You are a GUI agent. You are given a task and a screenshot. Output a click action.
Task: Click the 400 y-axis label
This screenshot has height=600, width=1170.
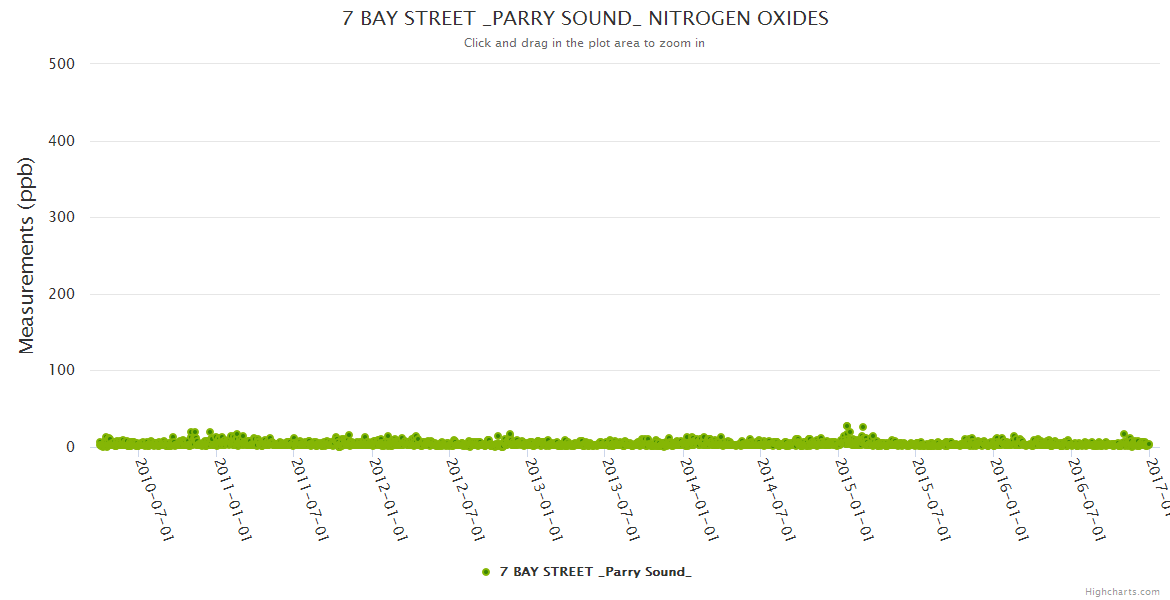coord(61,141)
